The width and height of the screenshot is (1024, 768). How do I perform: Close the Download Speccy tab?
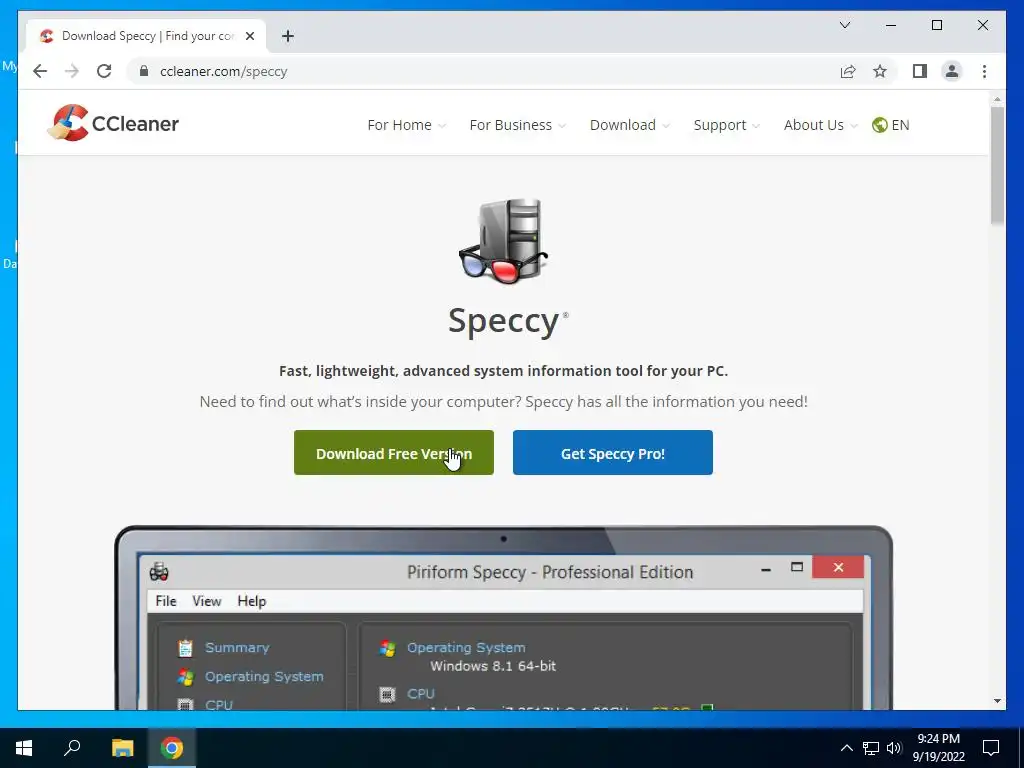250,36
